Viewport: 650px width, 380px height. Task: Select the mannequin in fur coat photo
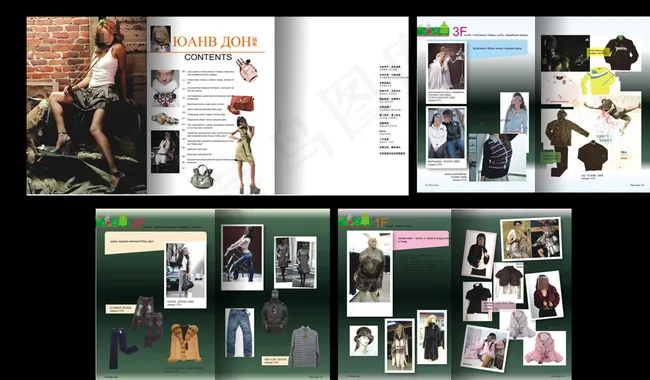[370, 274]
